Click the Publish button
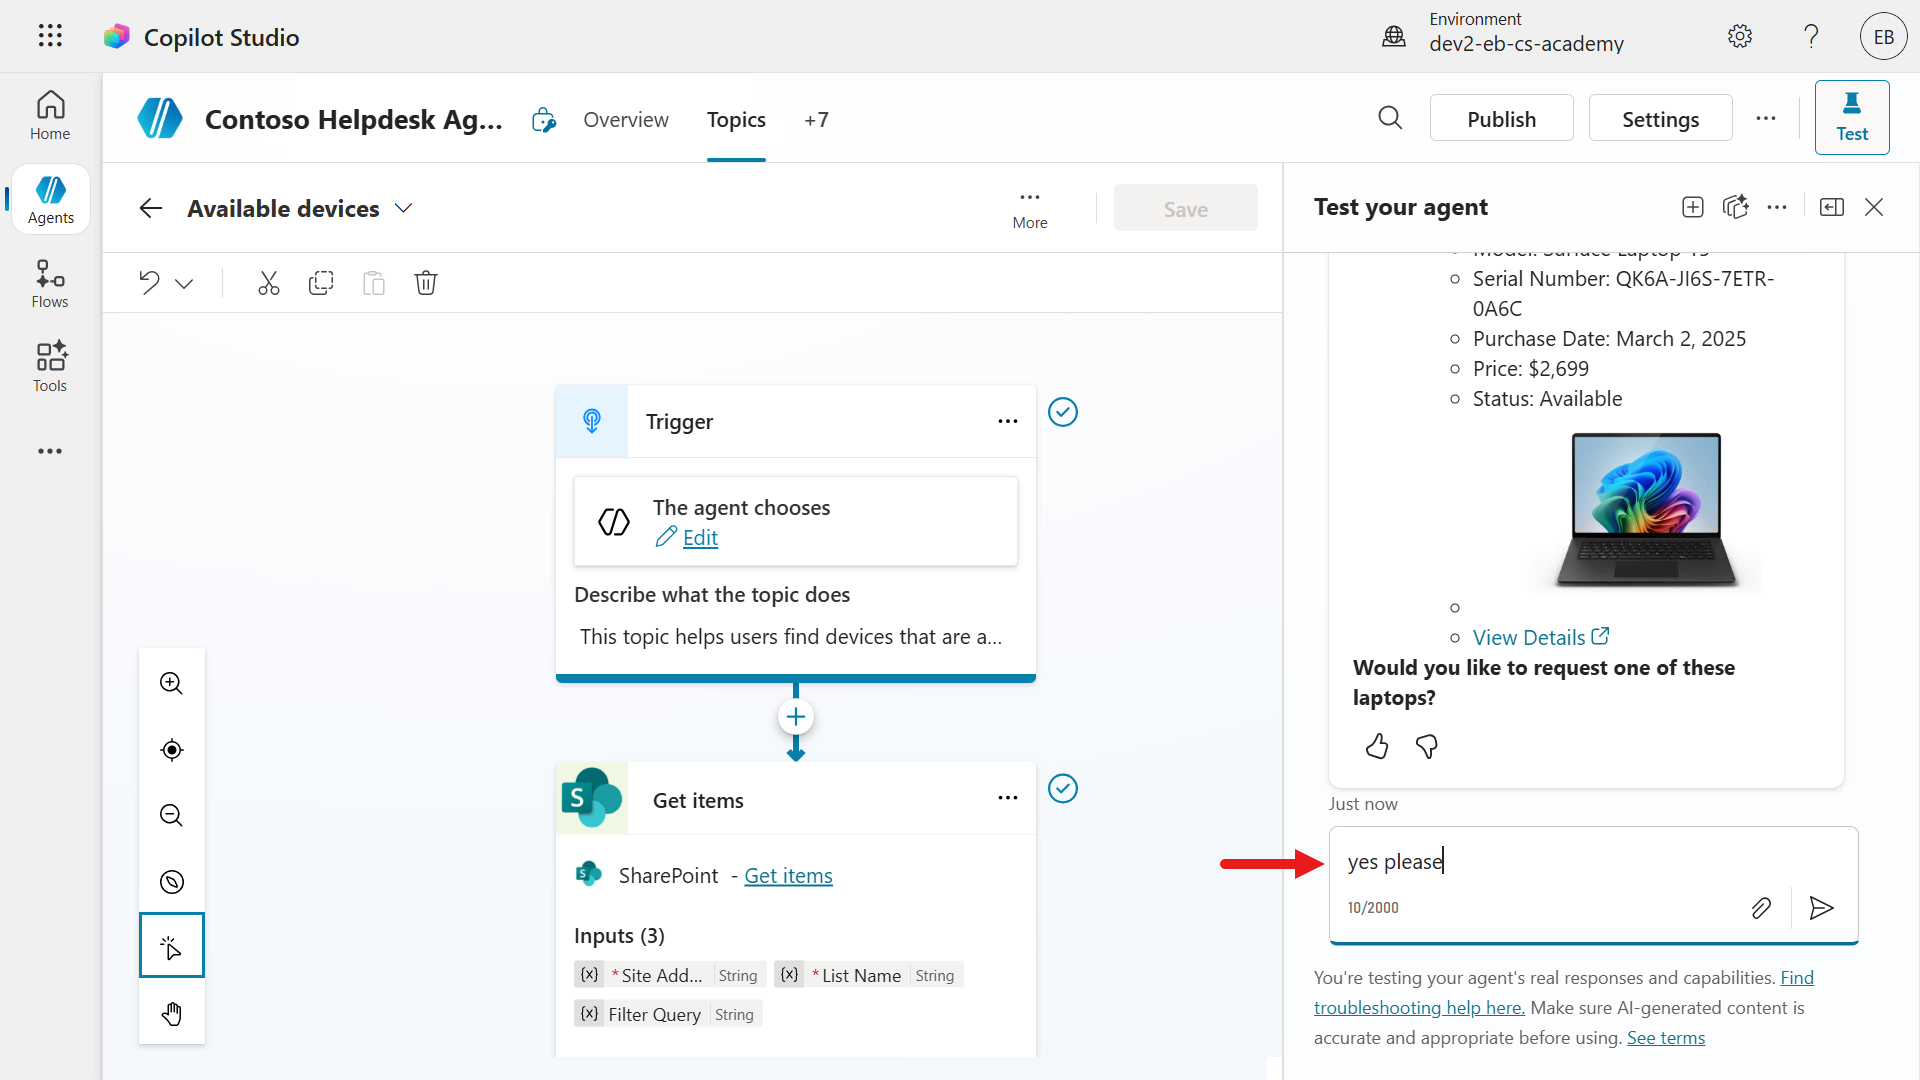Image resolution: width=1920 pixels, height=1080 pixels. [1501, 119]
